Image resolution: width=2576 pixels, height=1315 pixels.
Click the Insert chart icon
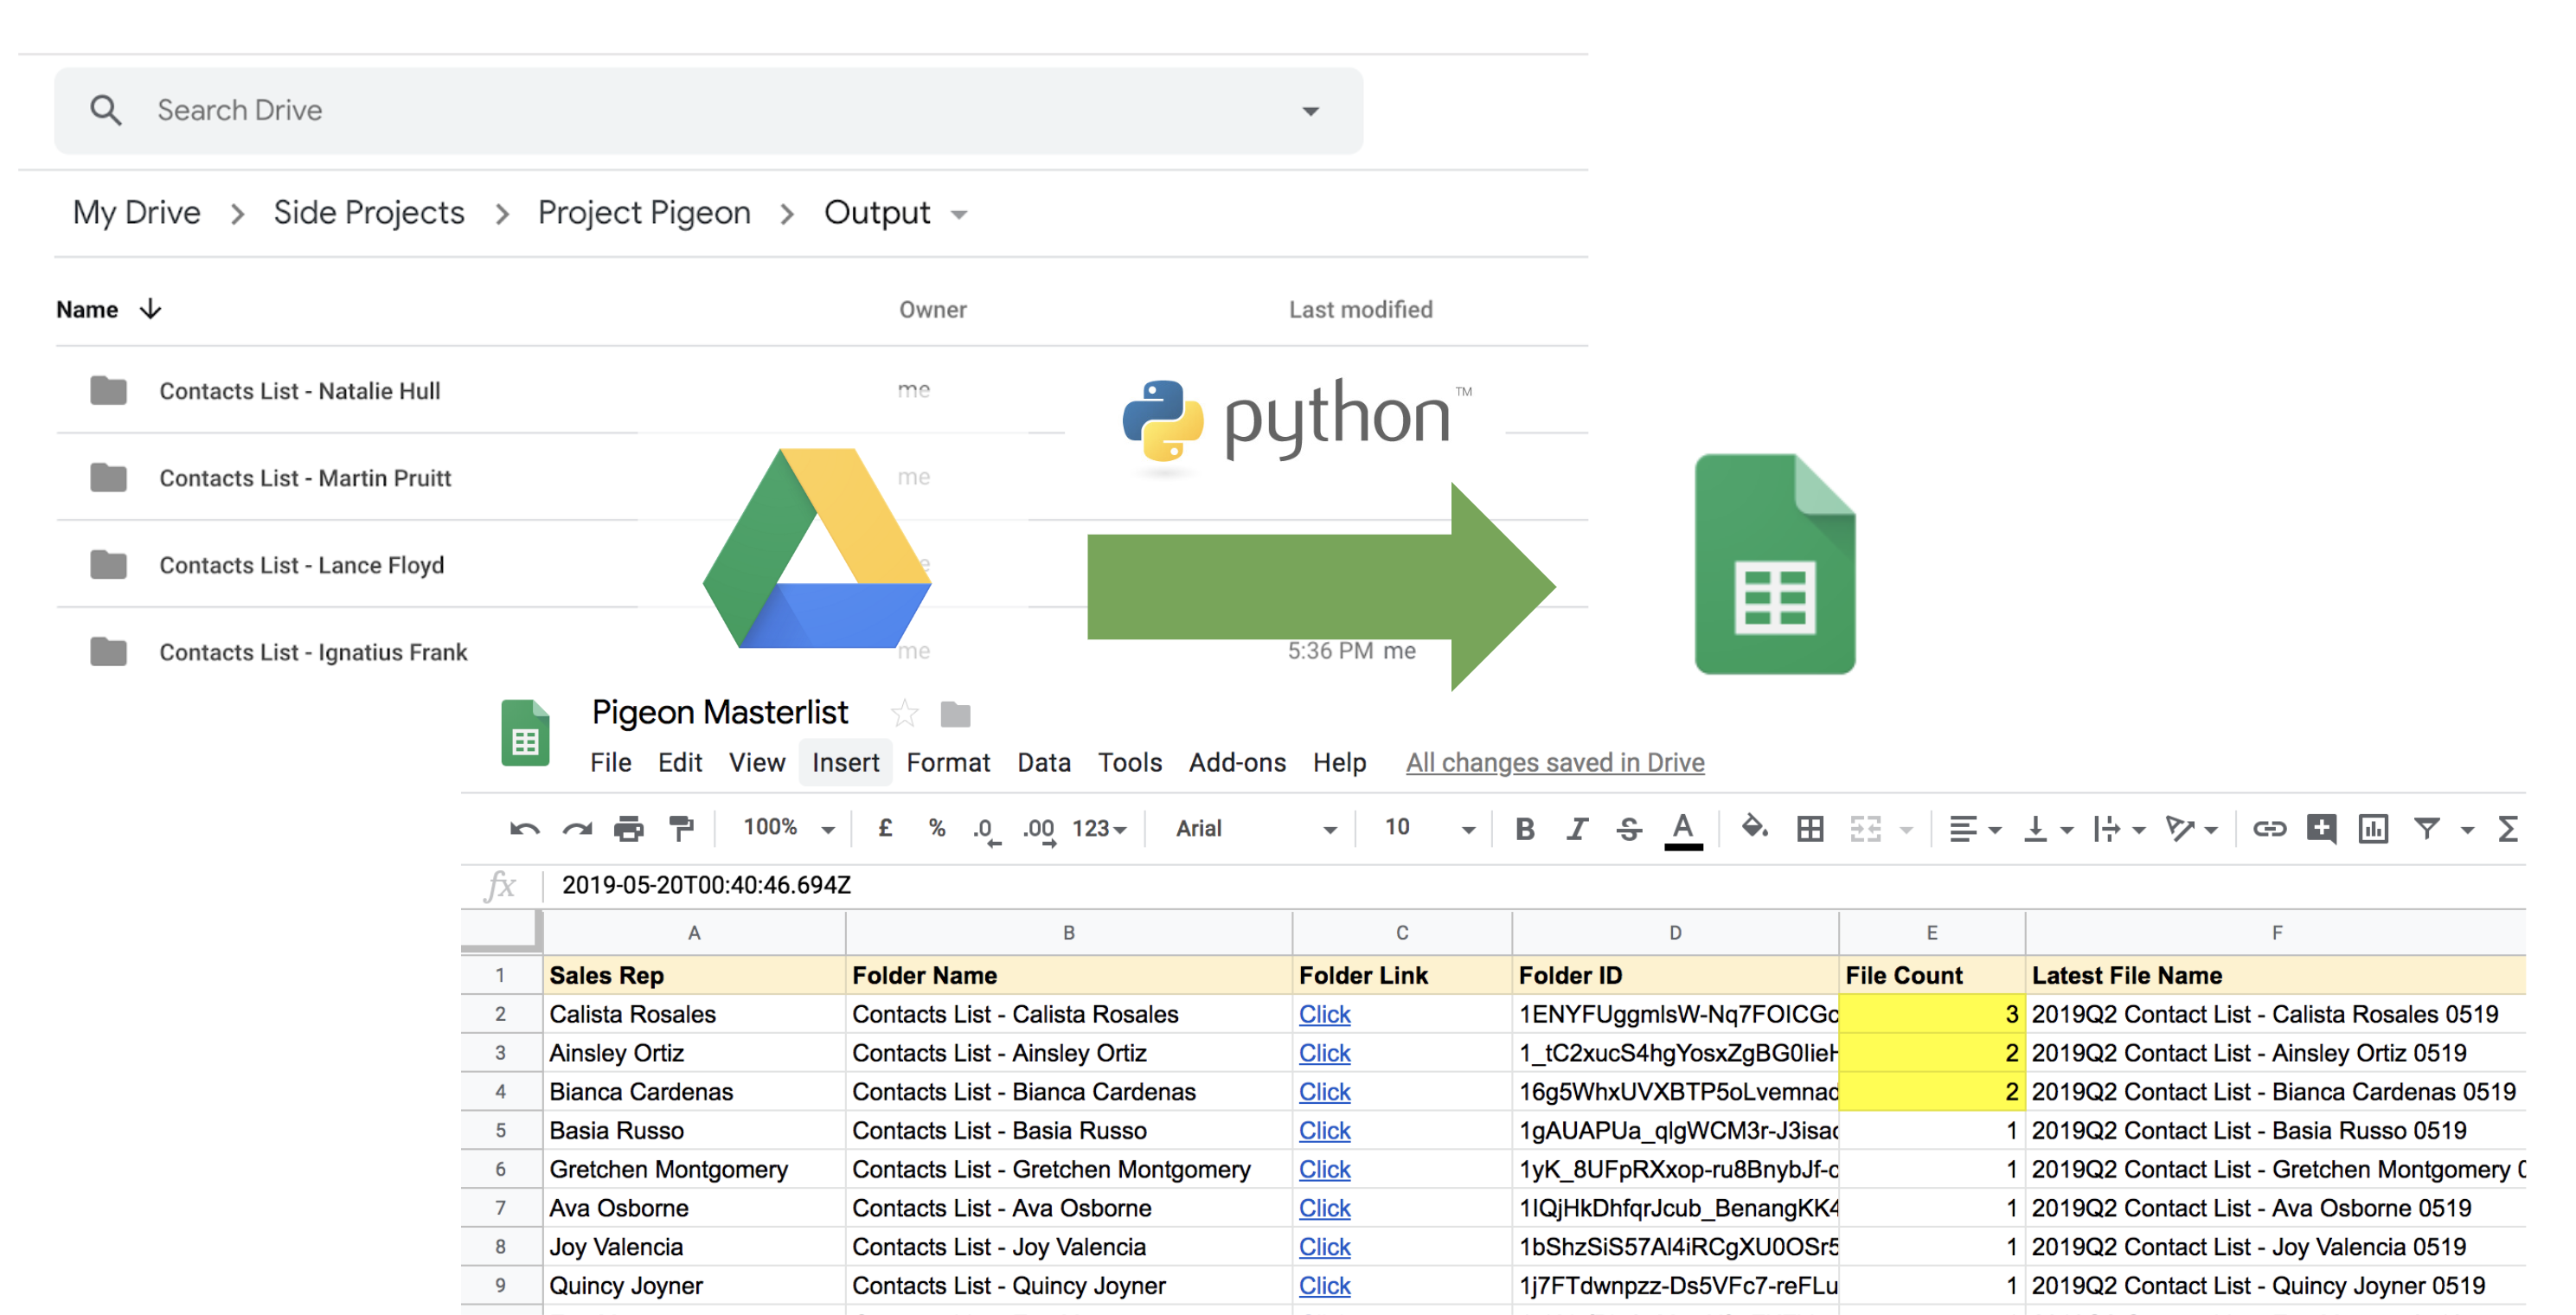tap(2373, 828)
